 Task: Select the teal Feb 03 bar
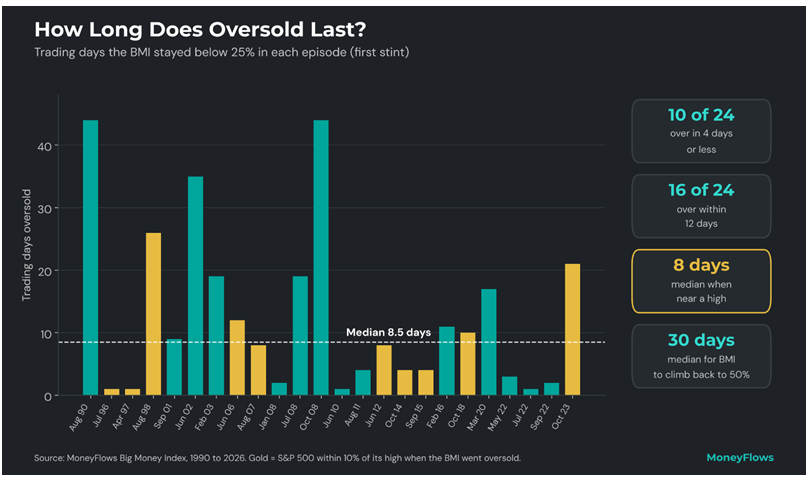coord(216,336)
